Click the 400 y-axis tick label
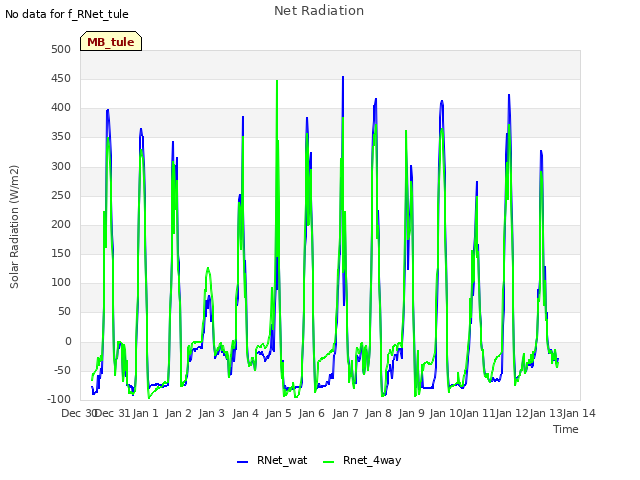Image resolution: width=640 pixels, height=480 pixels. (x=61, y=108)
